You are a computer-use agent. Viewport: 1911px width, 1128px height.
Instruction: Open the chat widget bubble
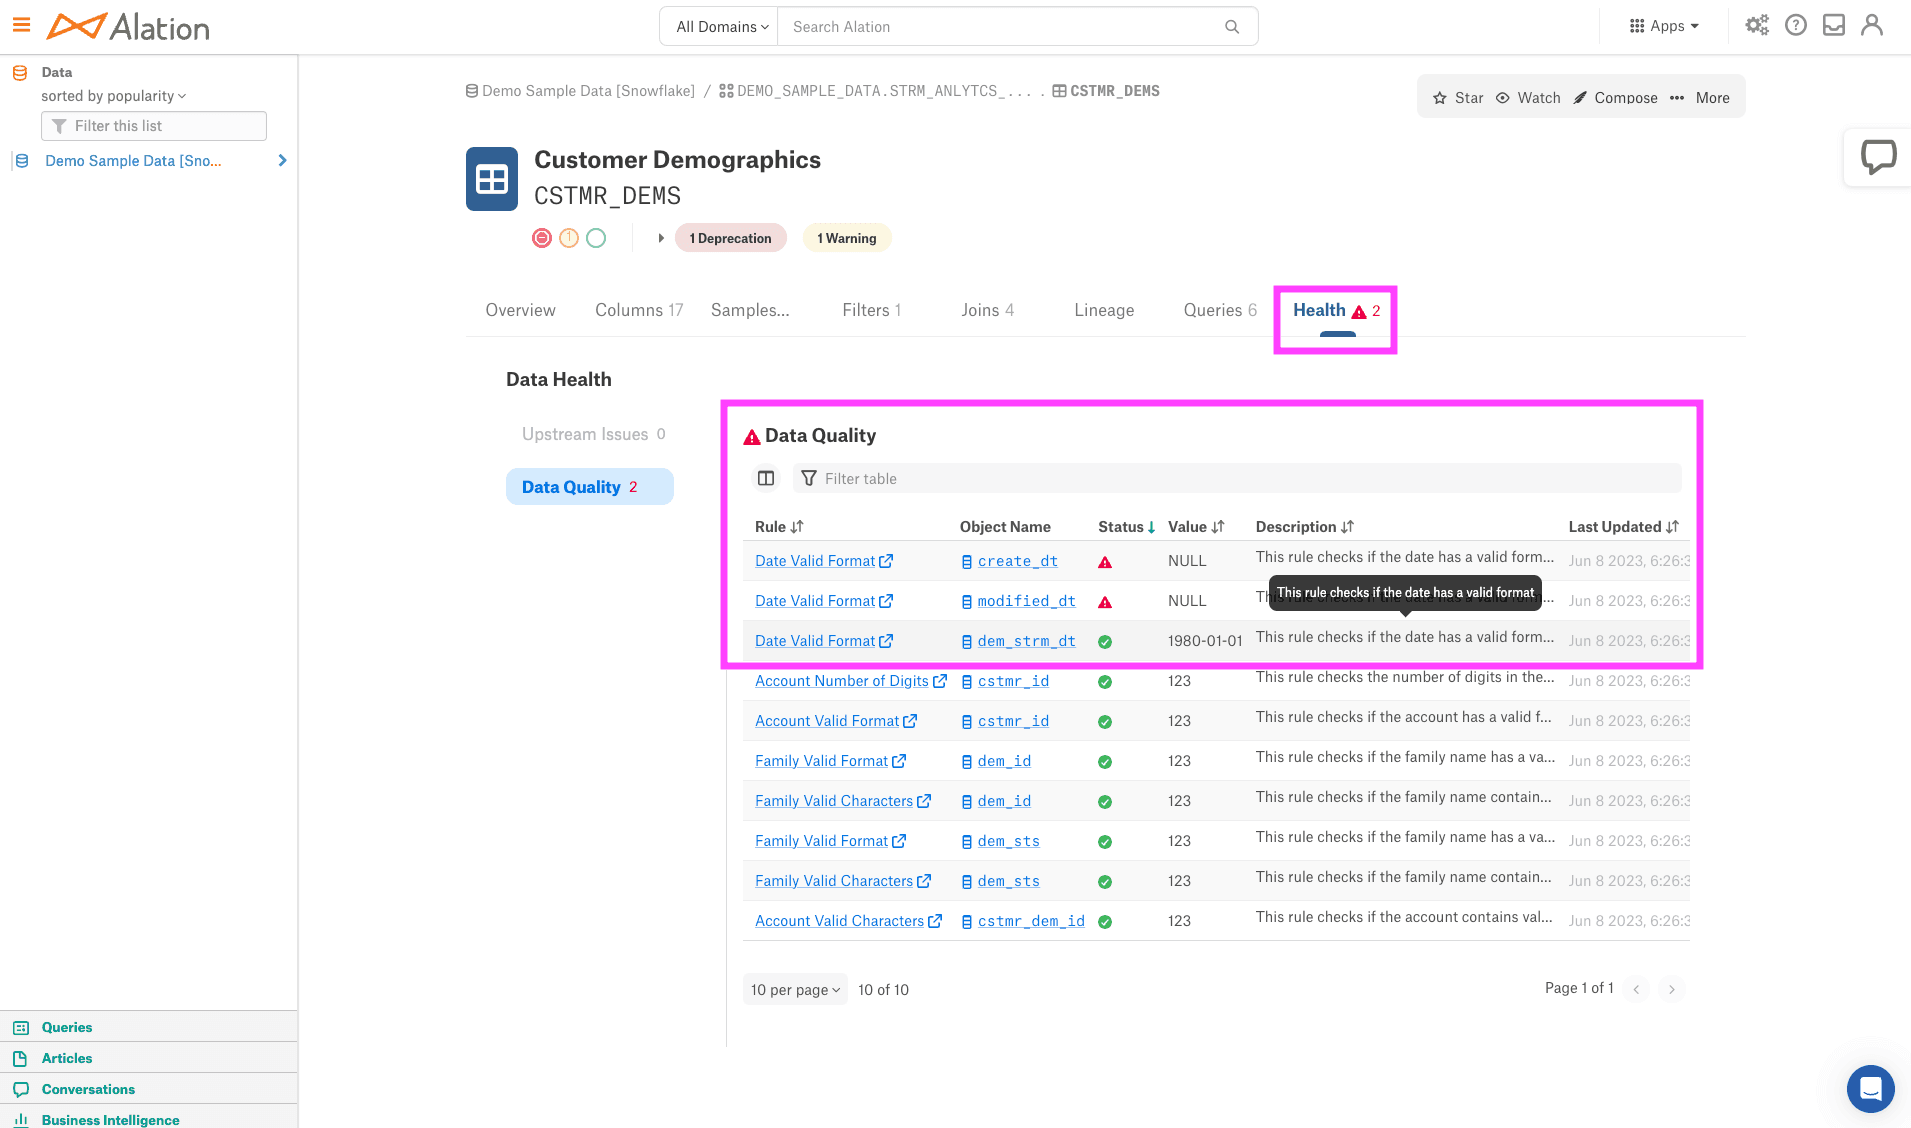(1870, 1089)
